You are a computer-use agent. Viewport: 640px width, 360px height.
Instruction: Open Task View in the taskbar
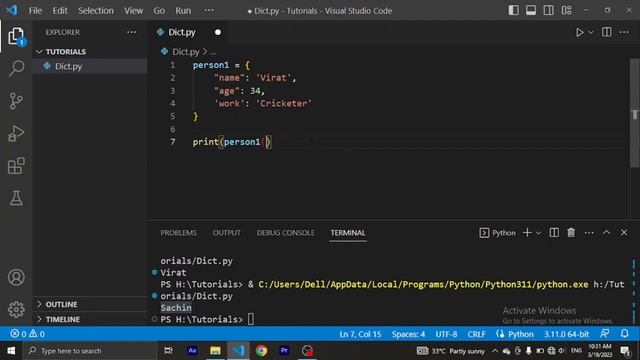pos(168,351)
